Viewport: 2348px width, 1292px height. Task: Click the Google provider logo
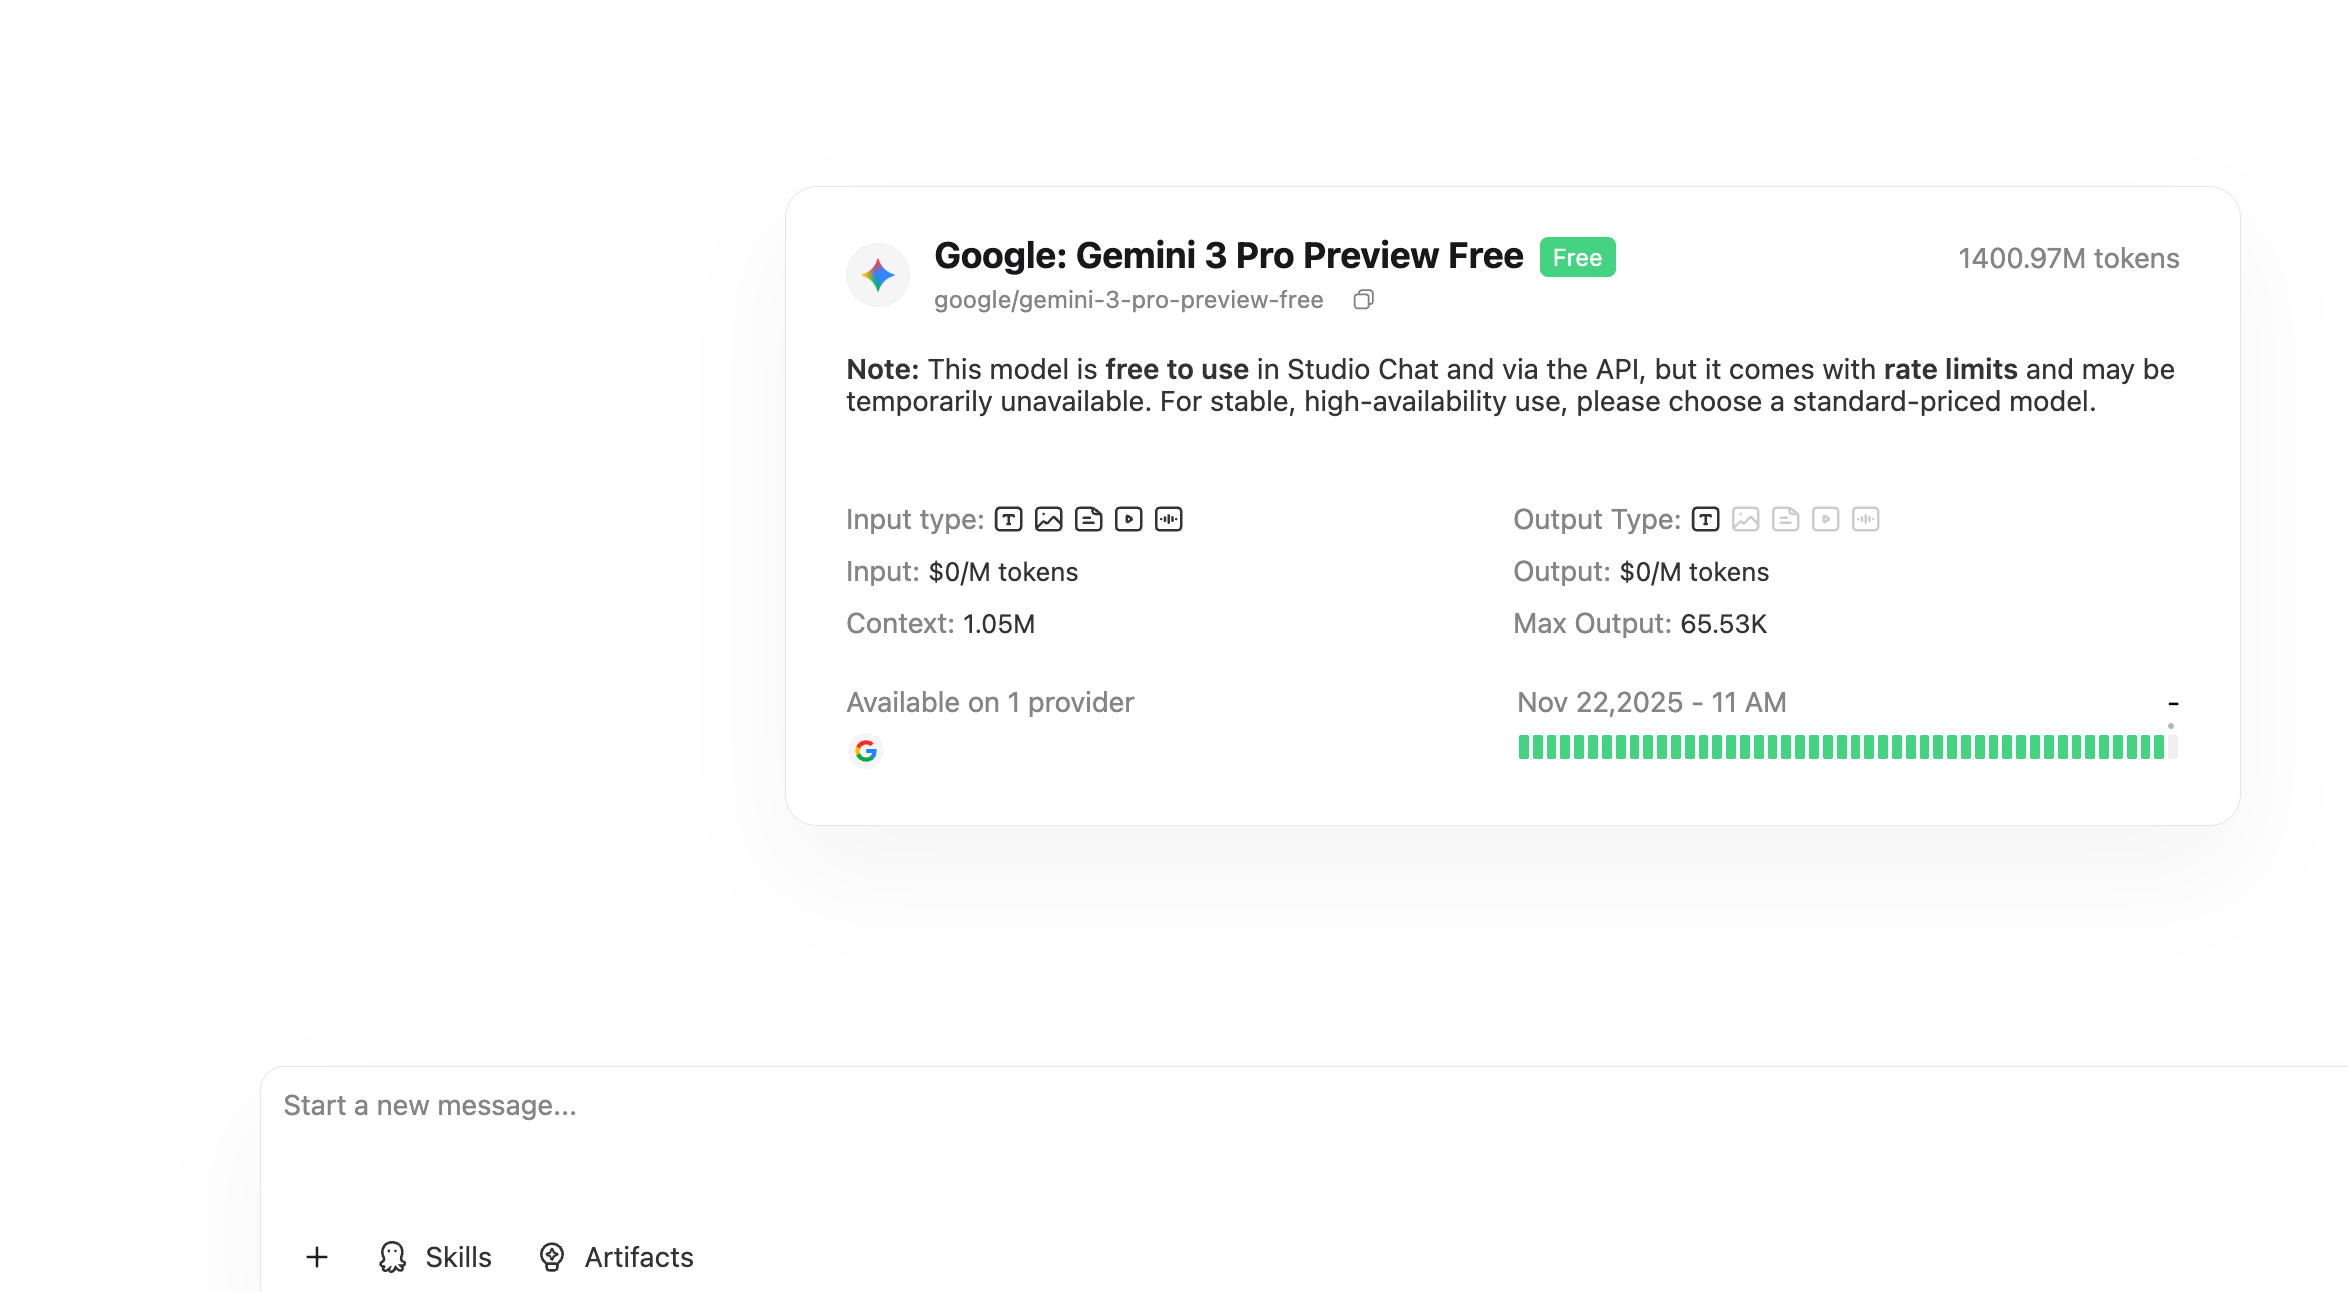866,750
